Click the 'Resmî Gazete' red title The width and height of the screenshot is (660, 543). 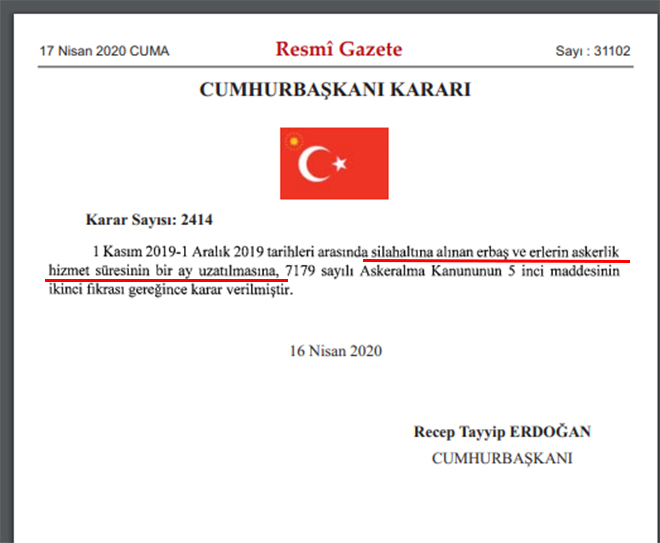[x=339, y=49]
